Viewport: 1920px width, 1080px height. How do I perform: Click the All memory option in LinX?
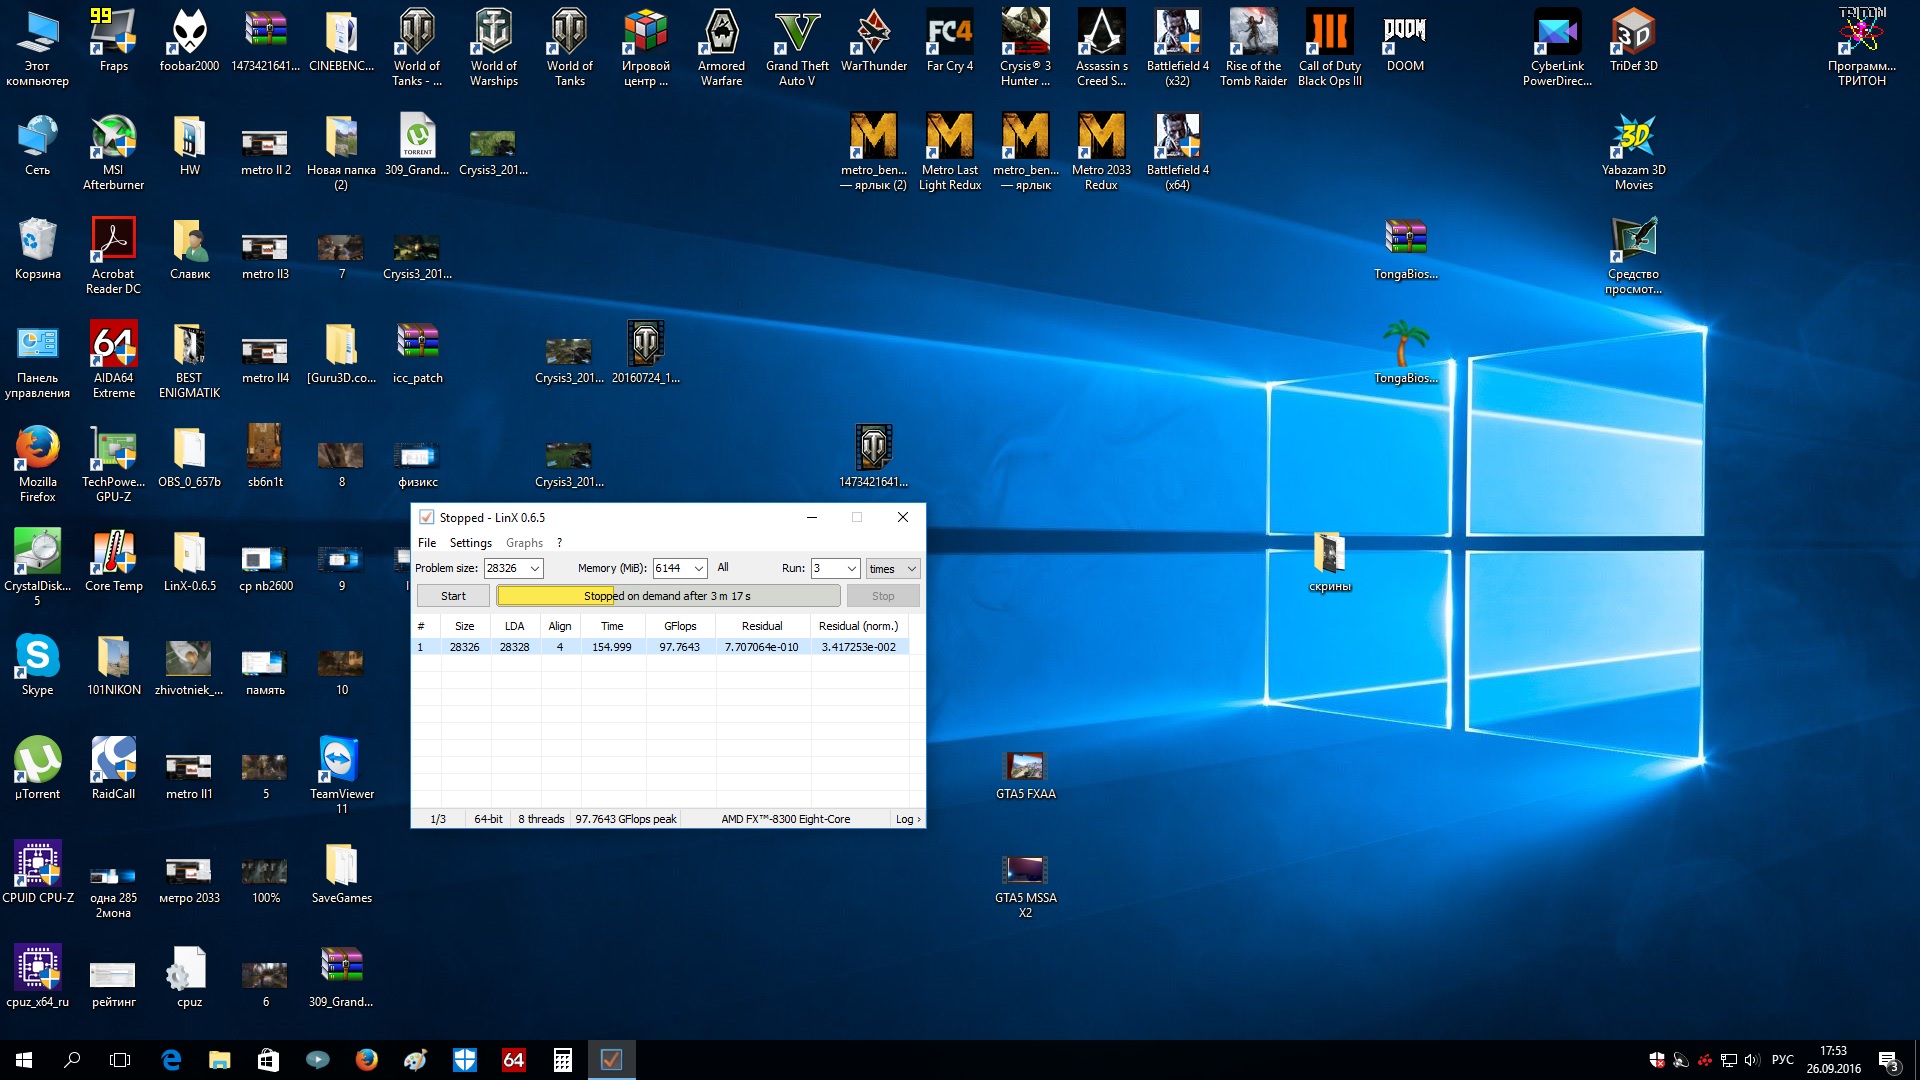point(723,567)
